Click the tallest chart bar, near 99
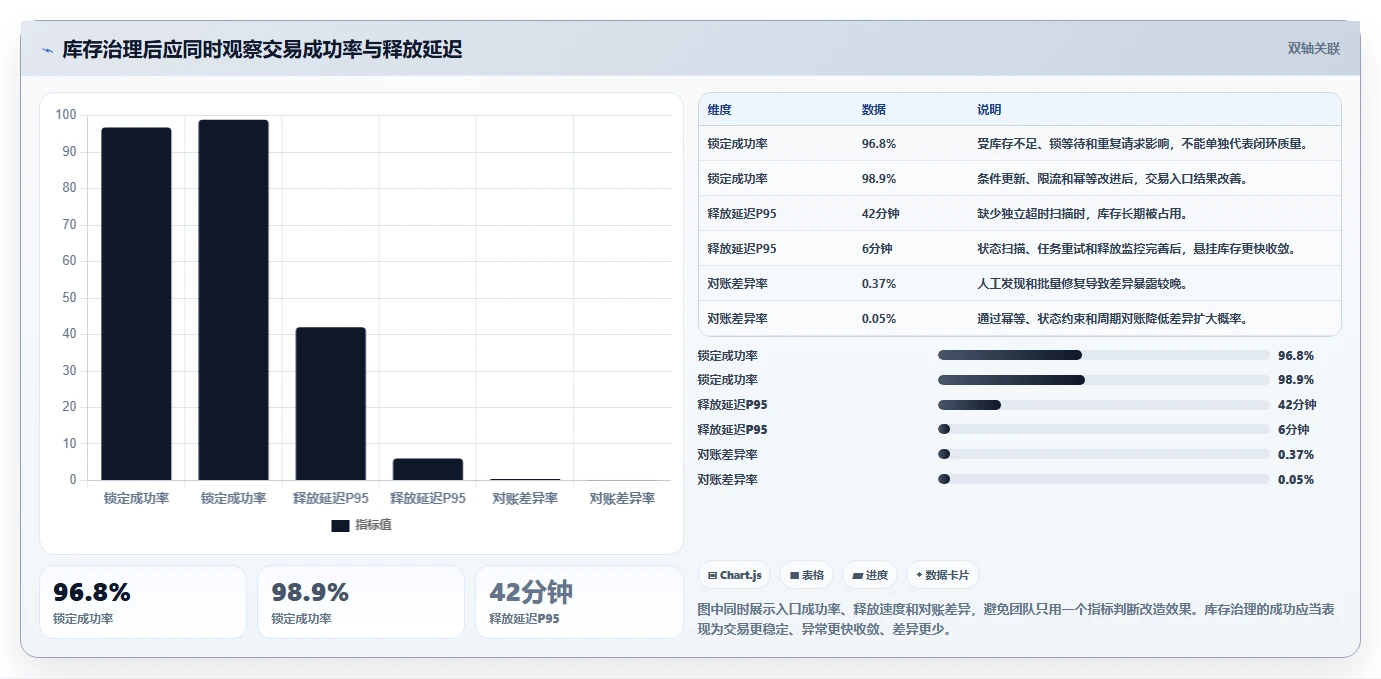Screen dimensions: 1381x679 [x=233, y=300]
